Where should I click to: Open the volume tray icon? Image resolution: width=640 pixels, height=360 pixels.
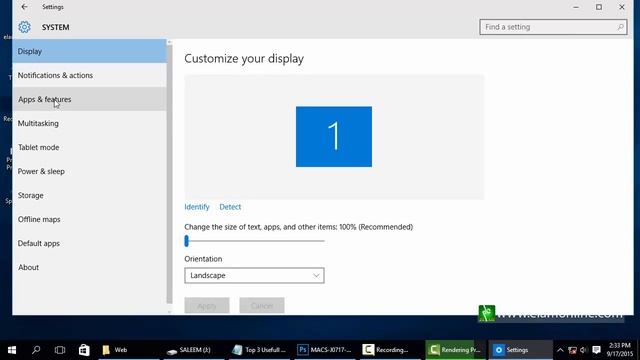pos(584,350)
